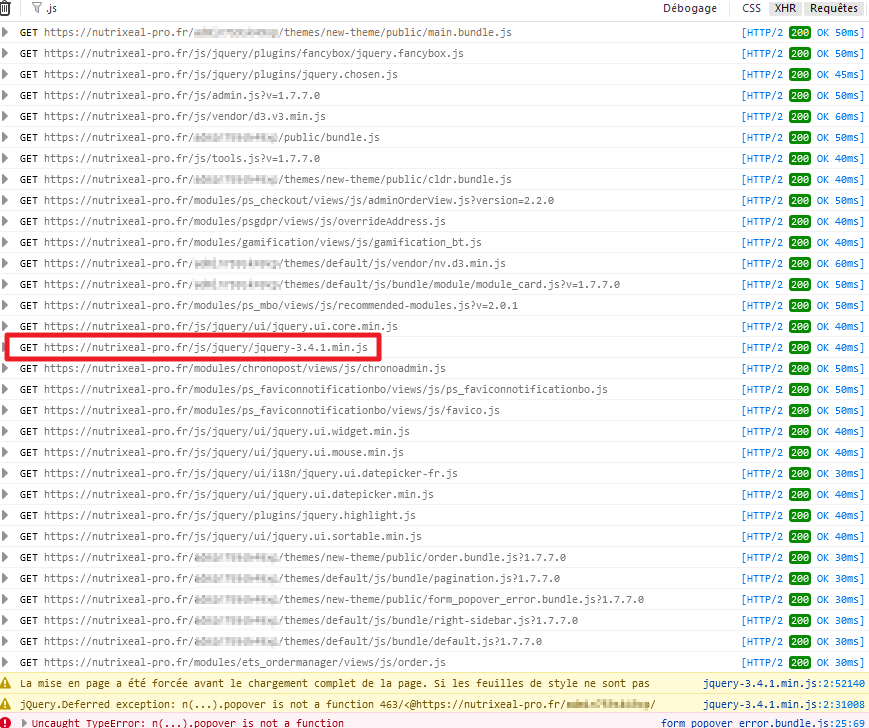
Task: Open the Débogage panel
Action: point(691,8)
